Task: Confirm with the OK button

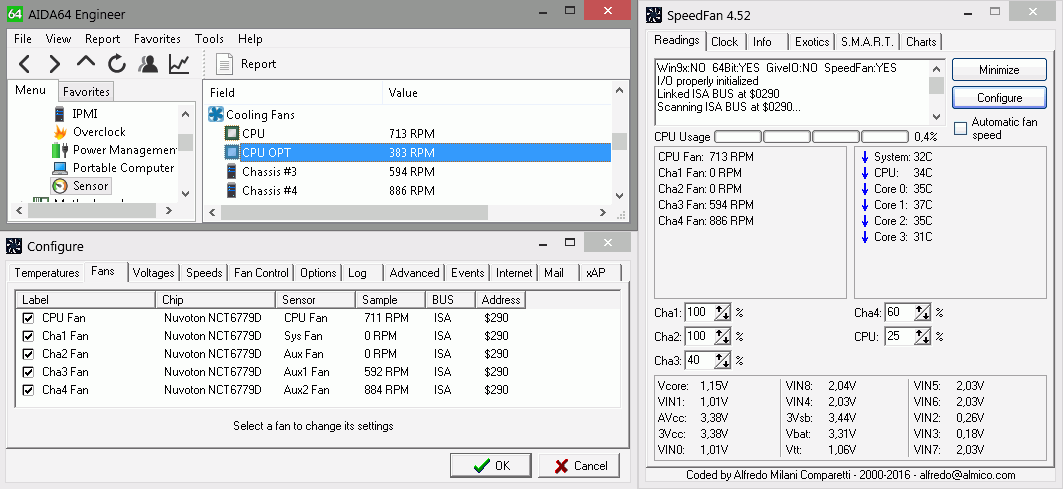Action: (491, 466)
